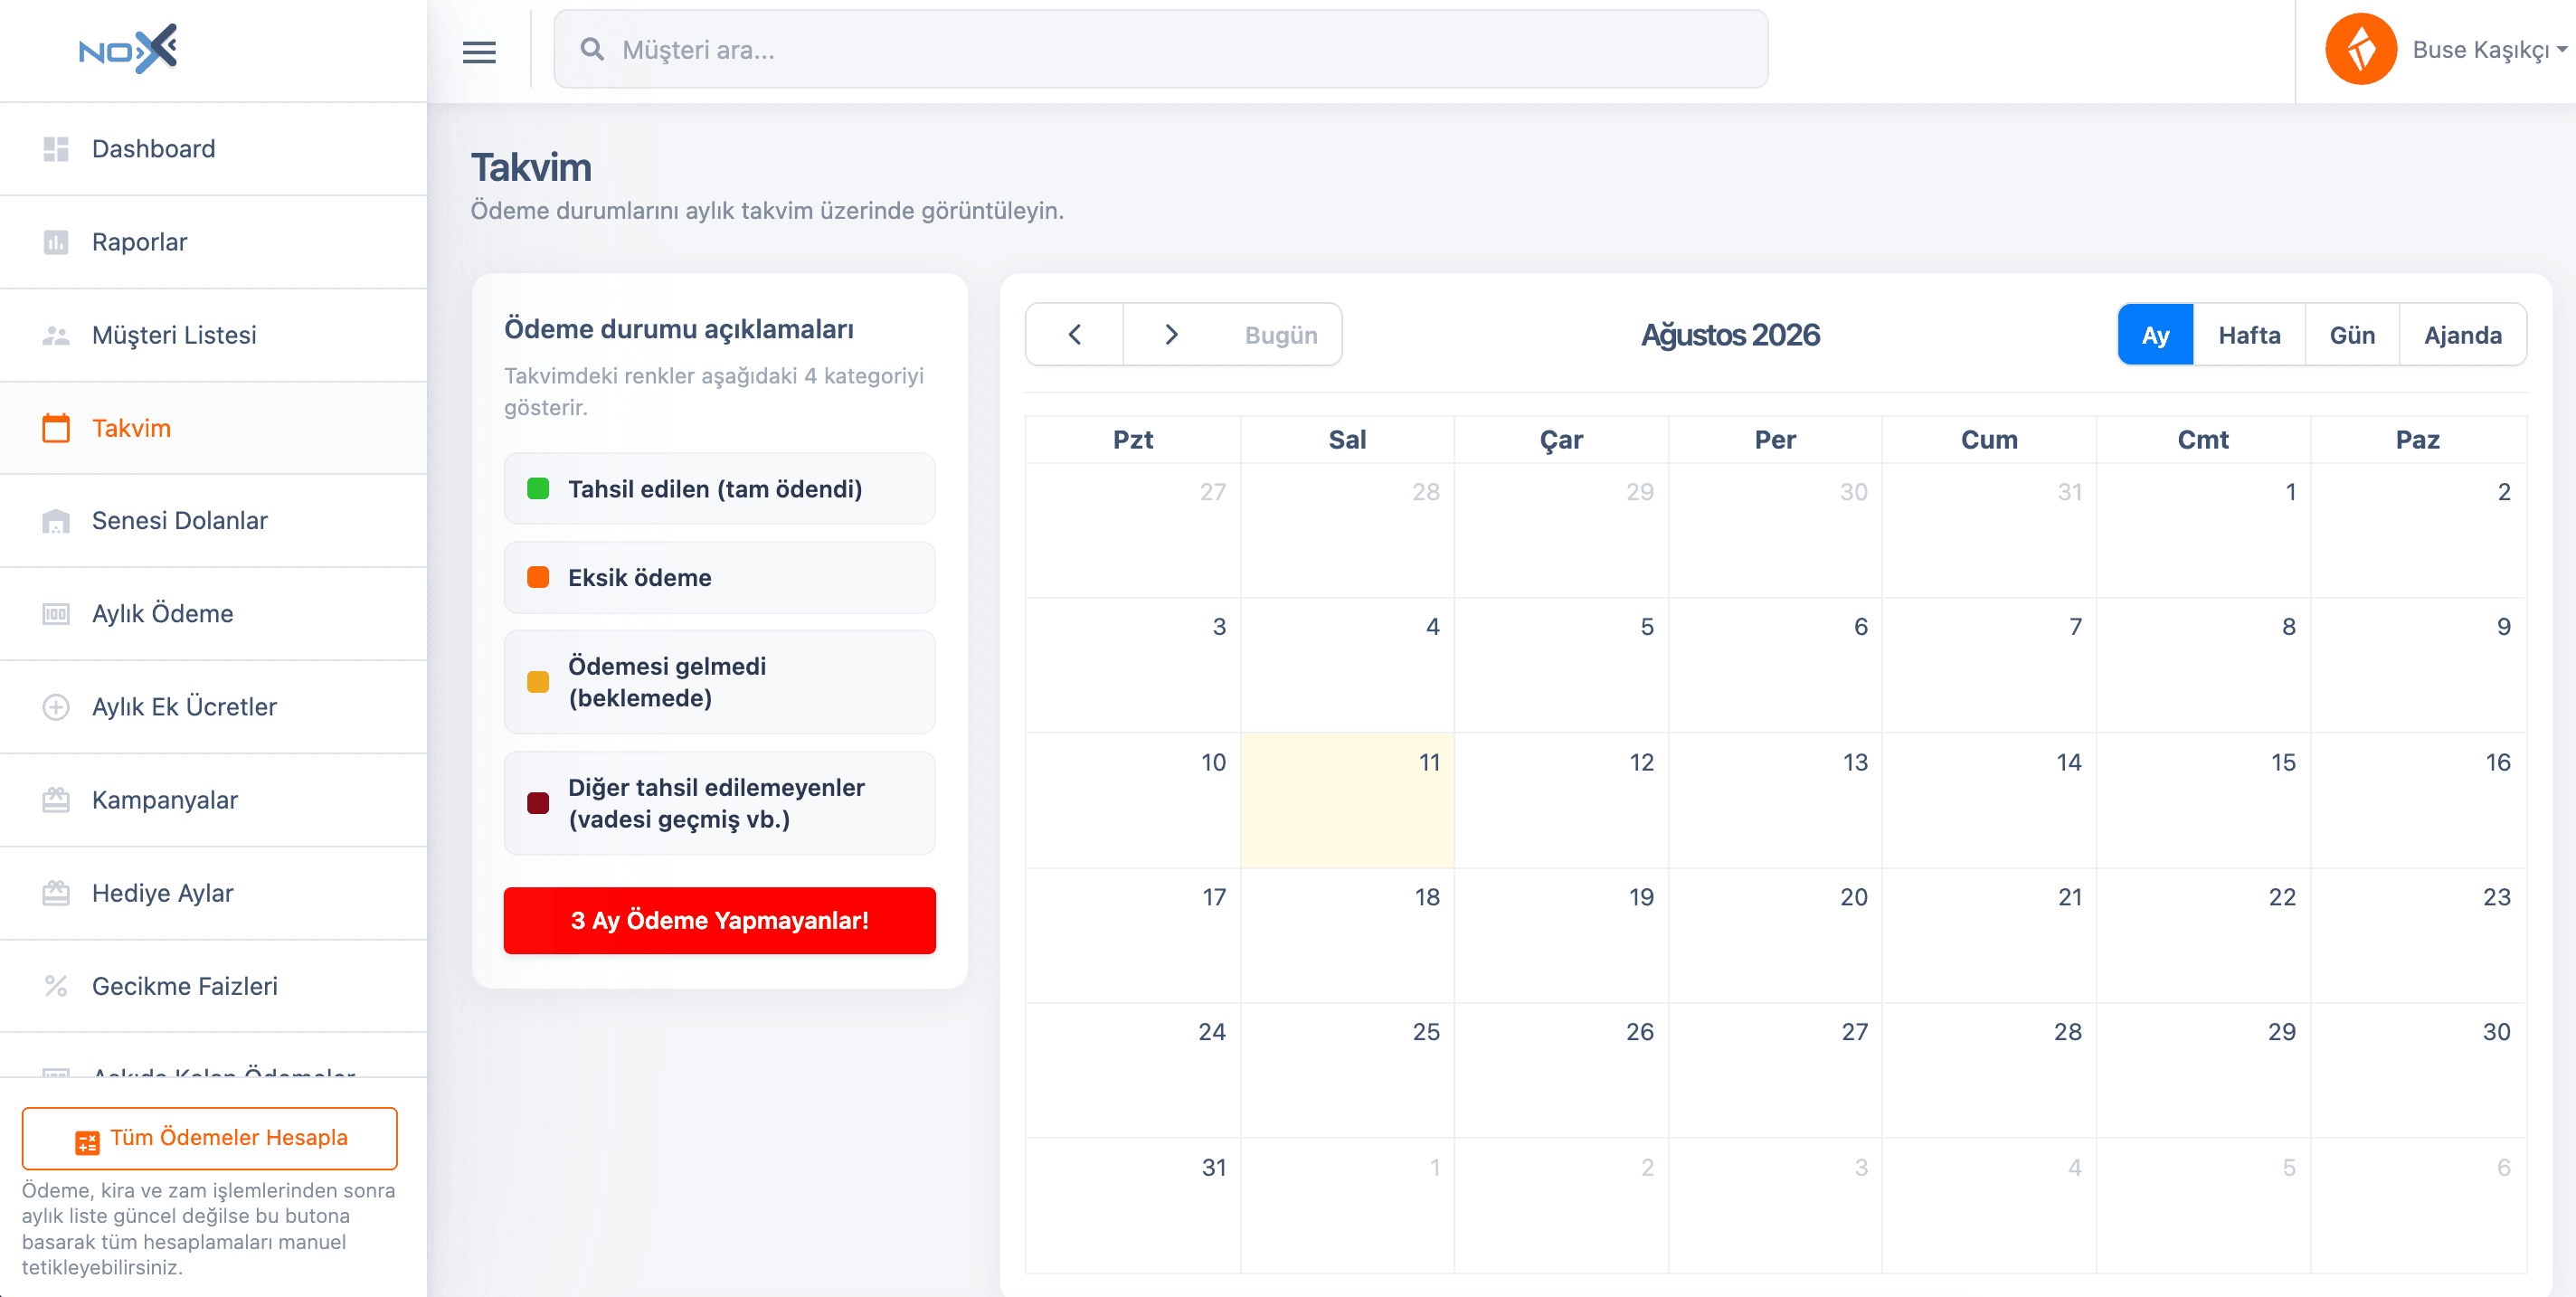Open the hamburger sidebar menu icon
Viewport: 2576px width, 1297px height.
click(479, 52)
